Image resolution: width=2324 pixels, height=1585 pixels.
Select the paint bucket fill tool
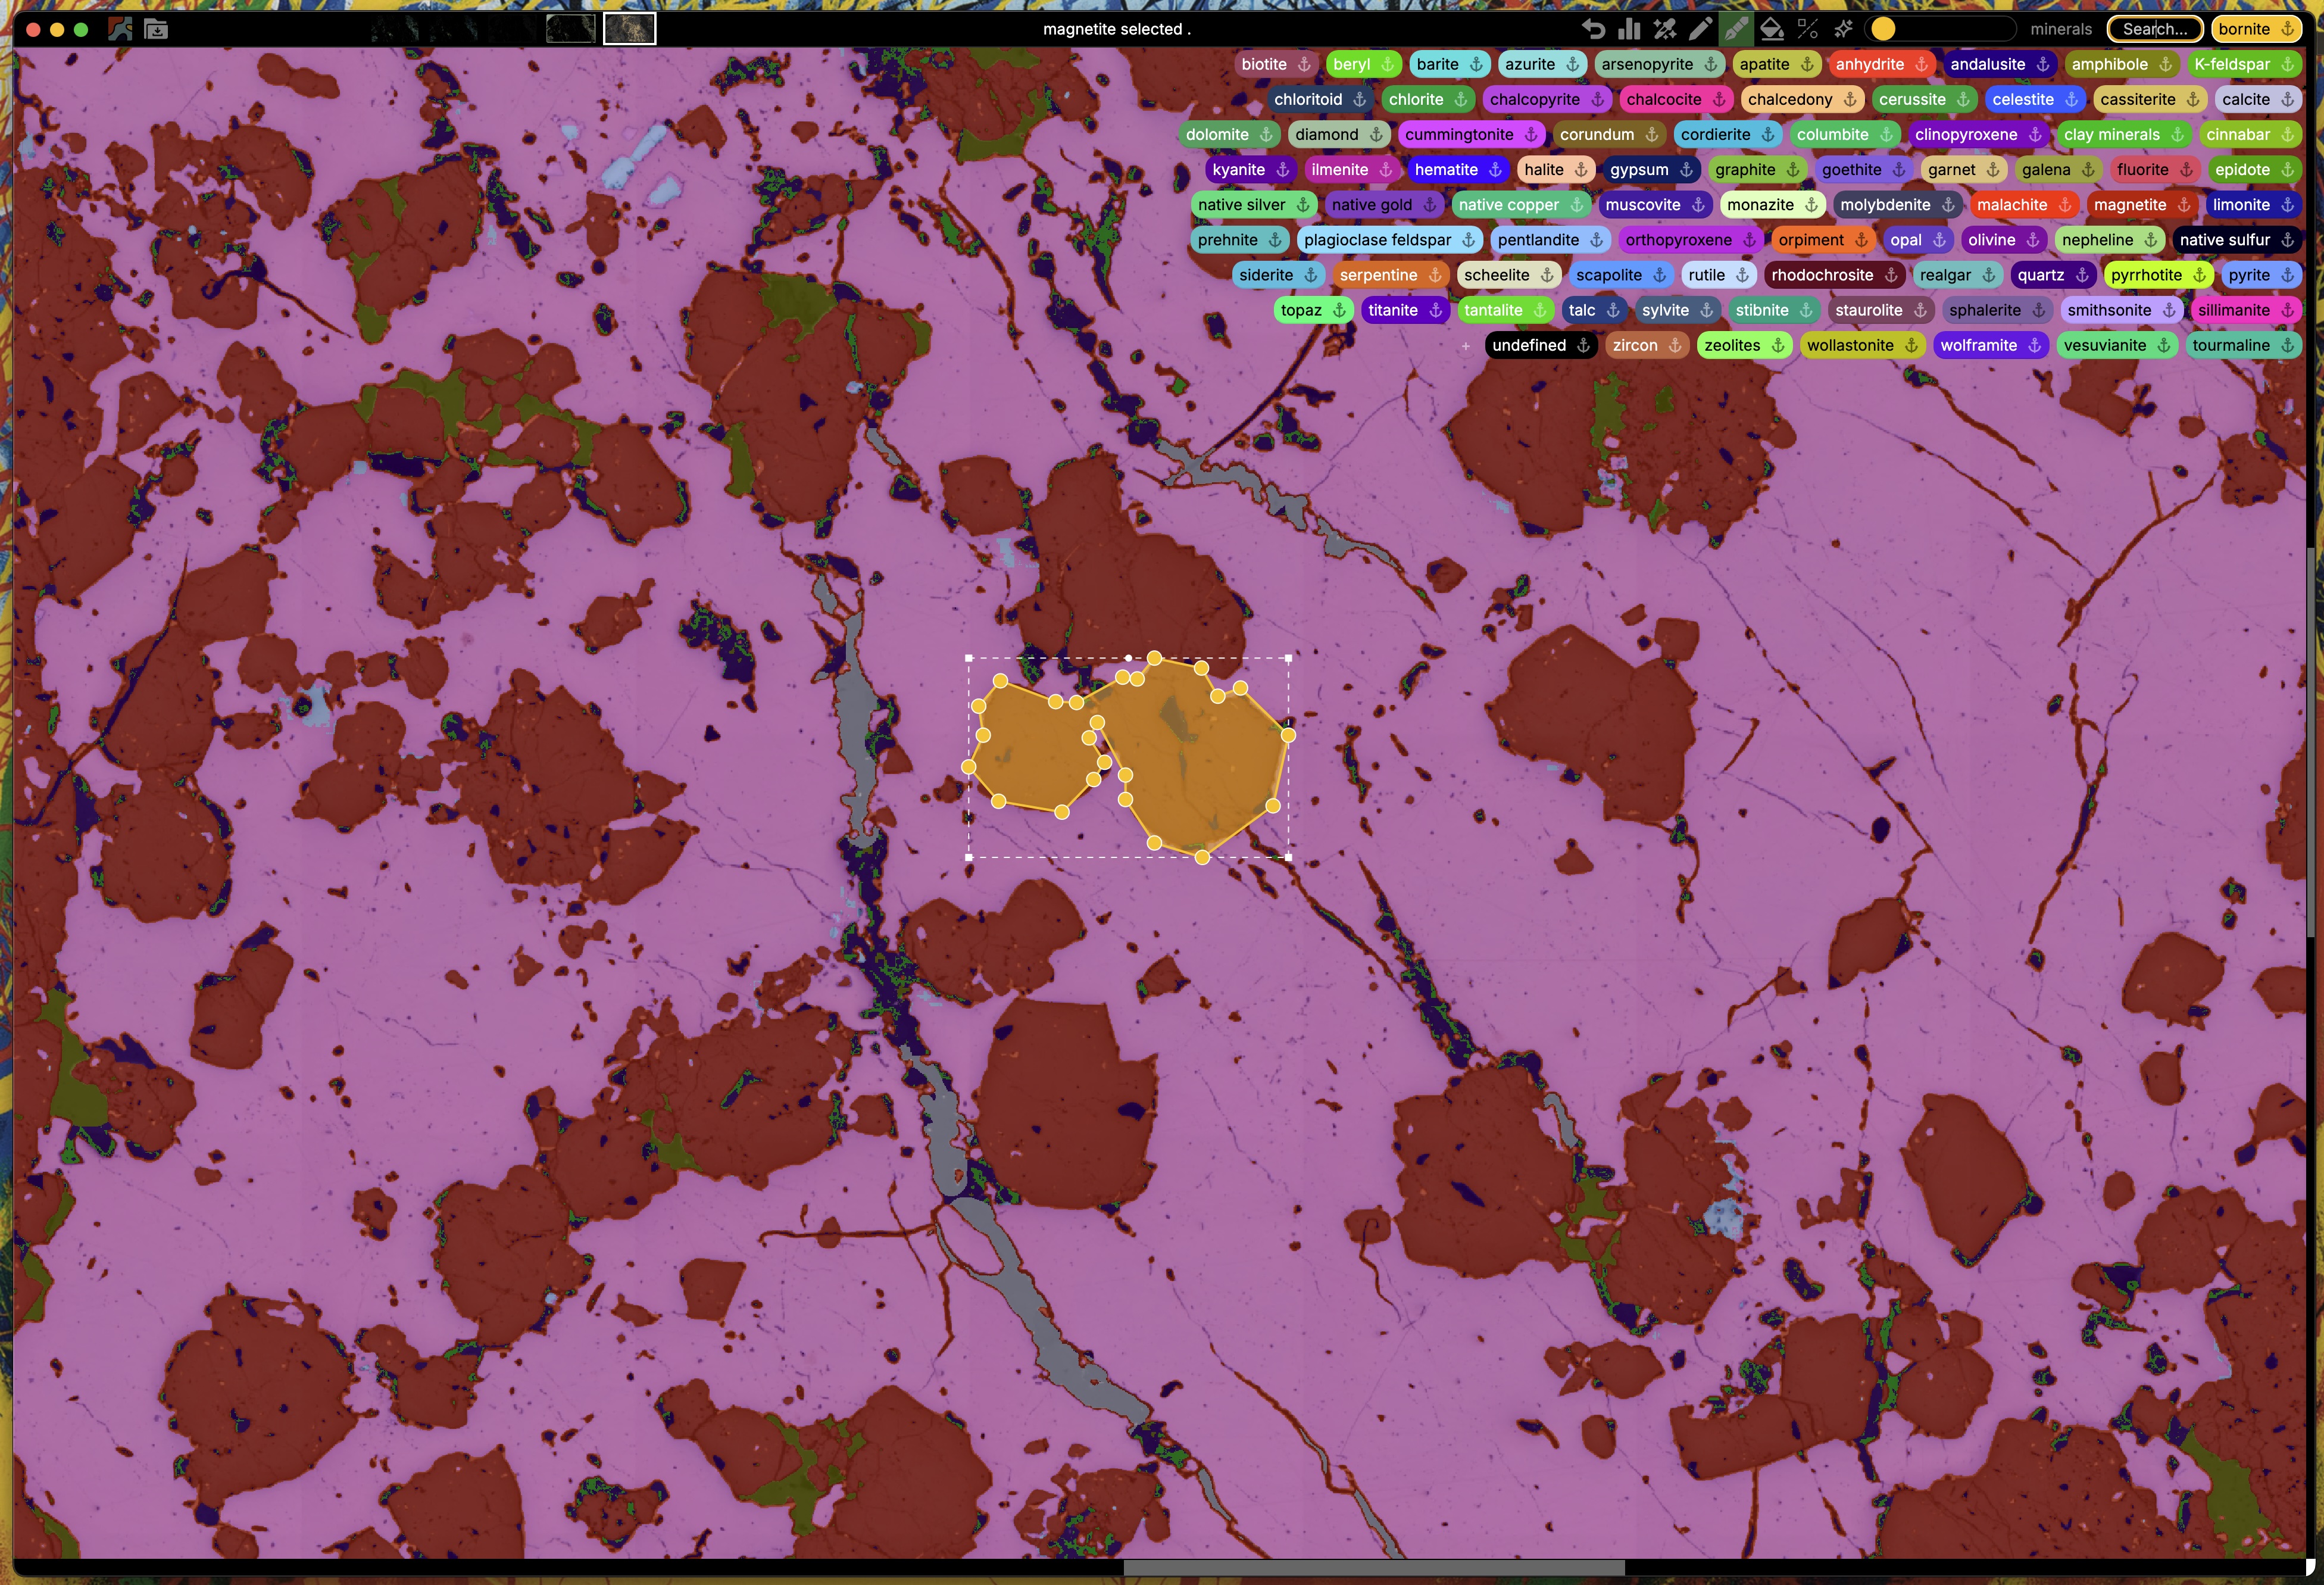(x=1772, y=29)
